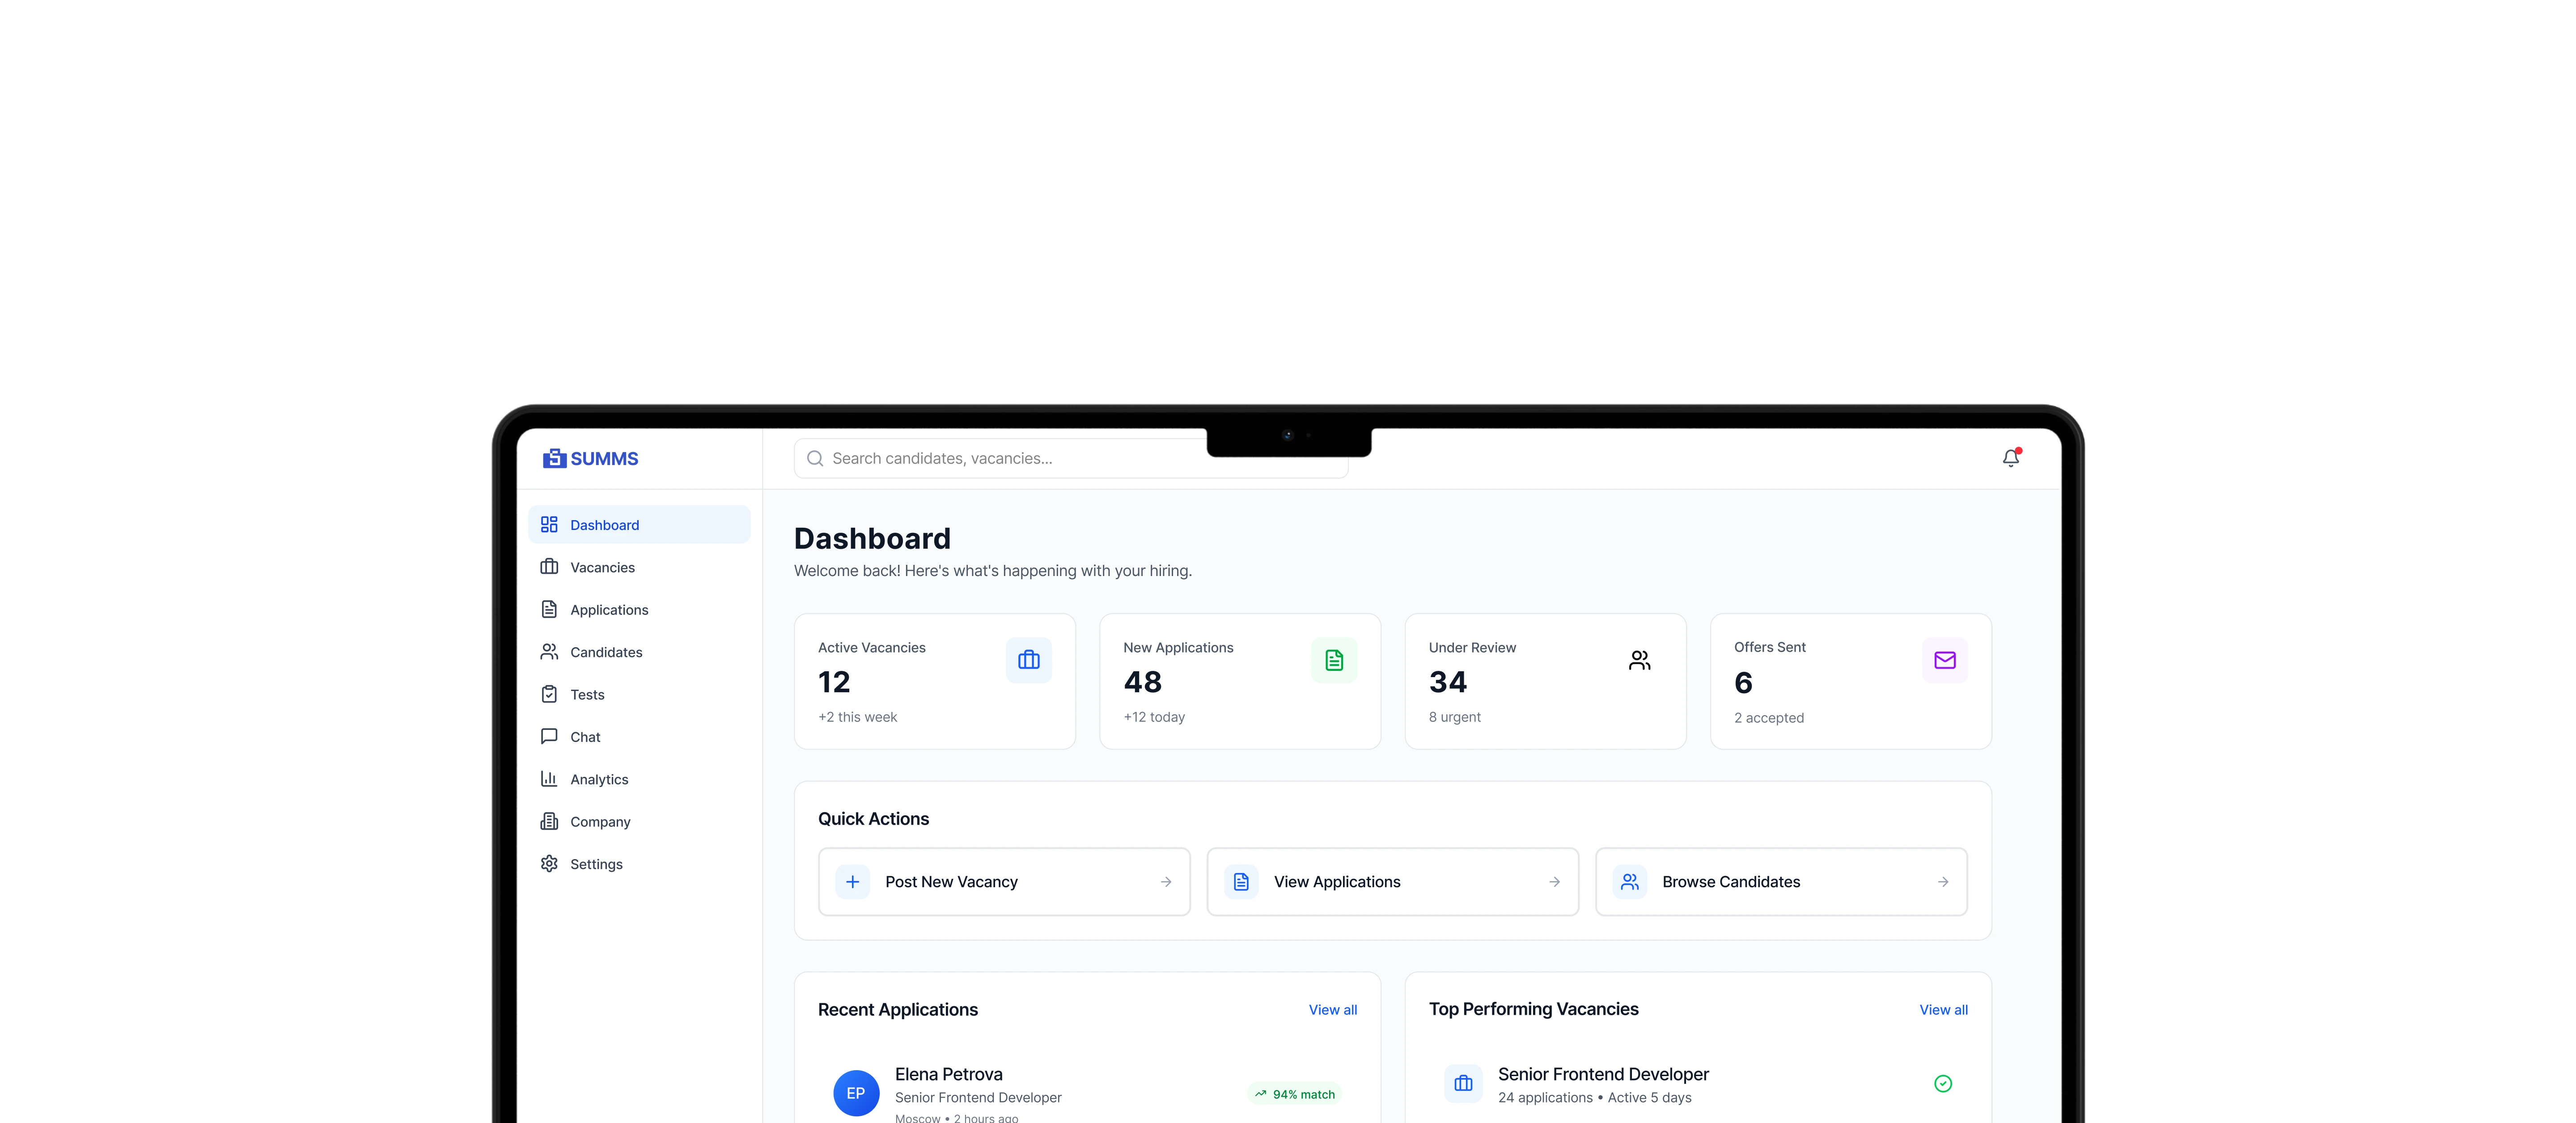Viewport: 2576px width, 1123px height.
Task: Click the Recent Applications heading
Action: [x=897, y=1010]
